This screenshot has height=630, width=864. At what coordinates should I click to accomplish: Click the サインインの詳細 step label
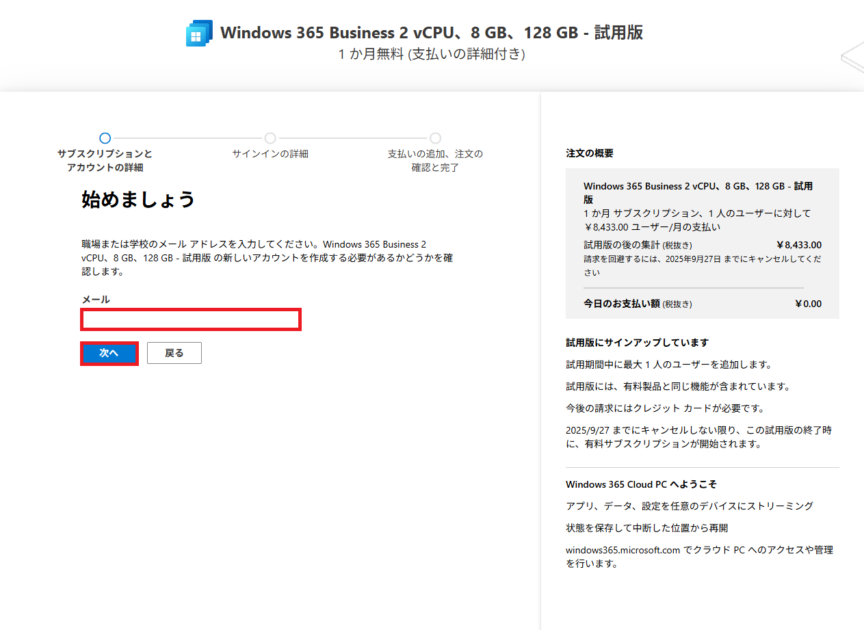pyautogui.click(x=270, y=154)
